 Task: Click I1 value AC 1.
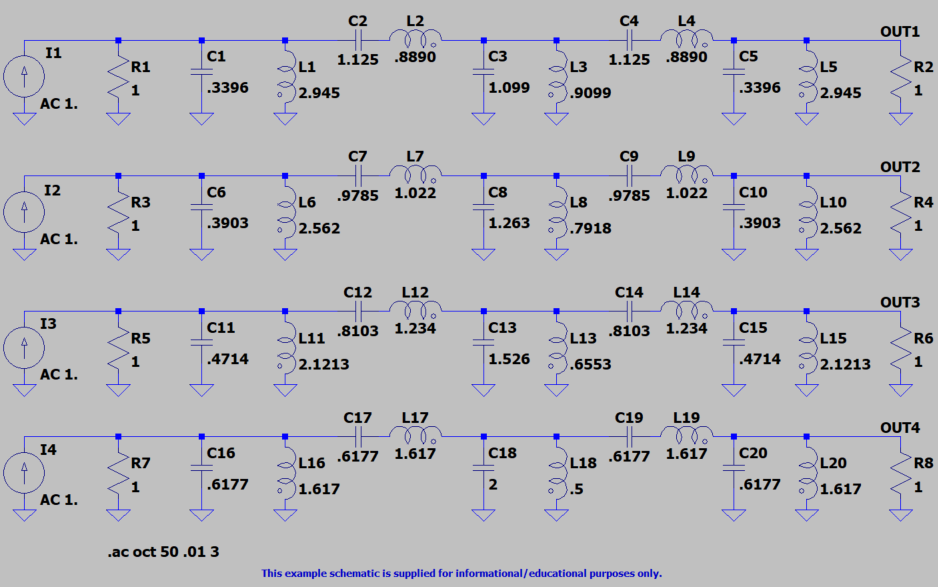point(59,104)
